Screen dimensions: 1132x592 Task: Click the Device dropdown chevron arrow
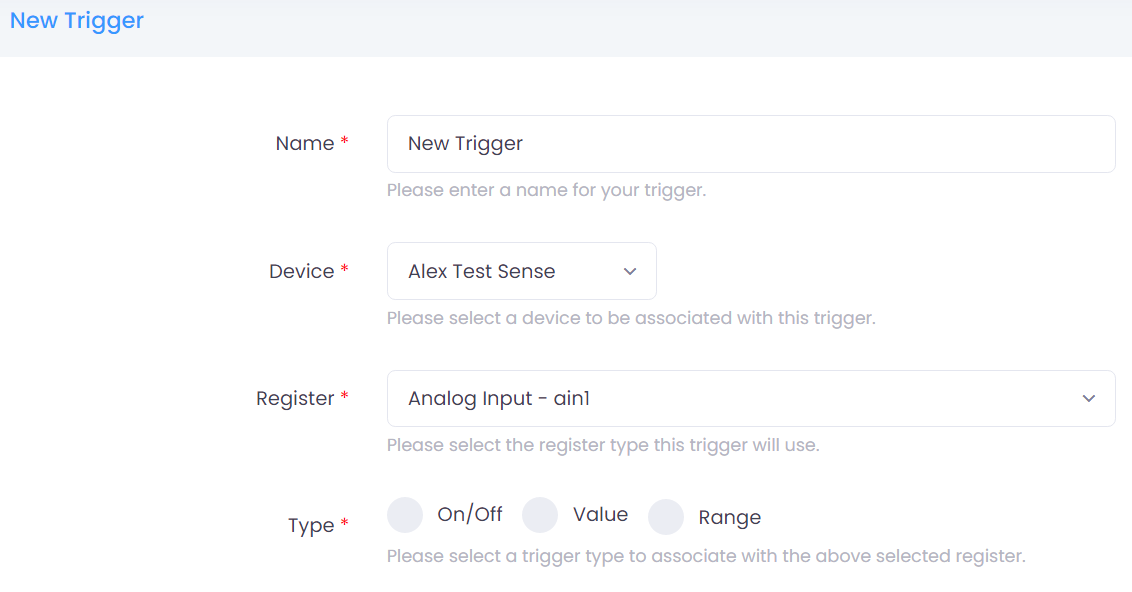(630, 271)
